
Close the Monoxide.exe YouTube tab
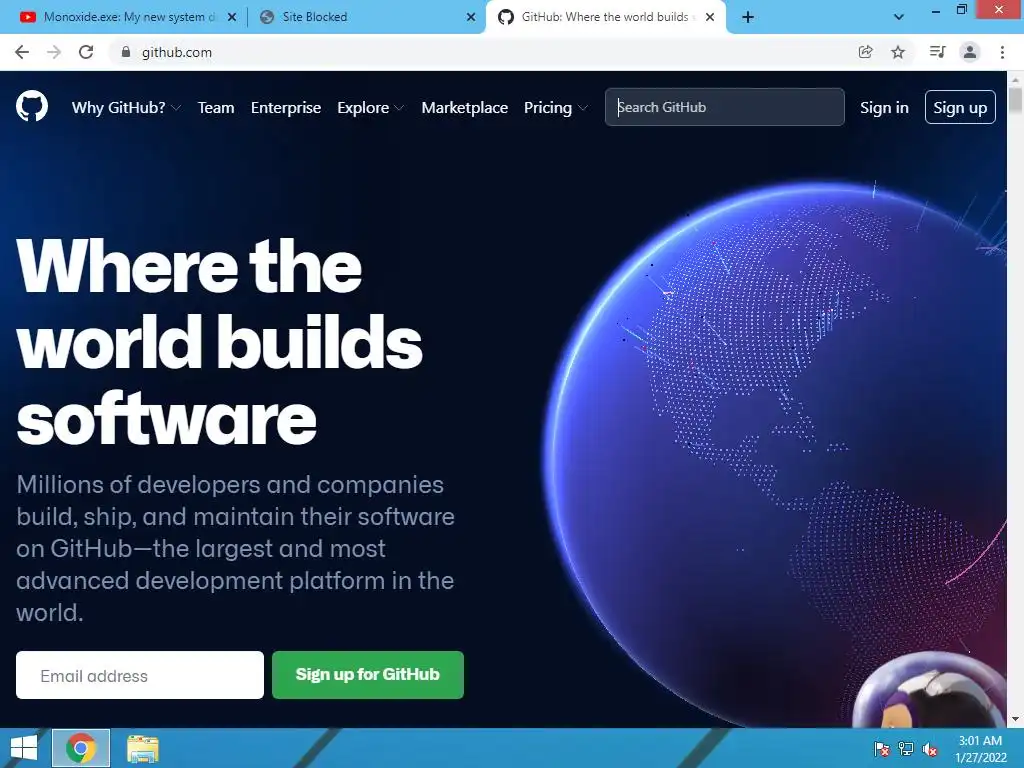coord(232,17)
